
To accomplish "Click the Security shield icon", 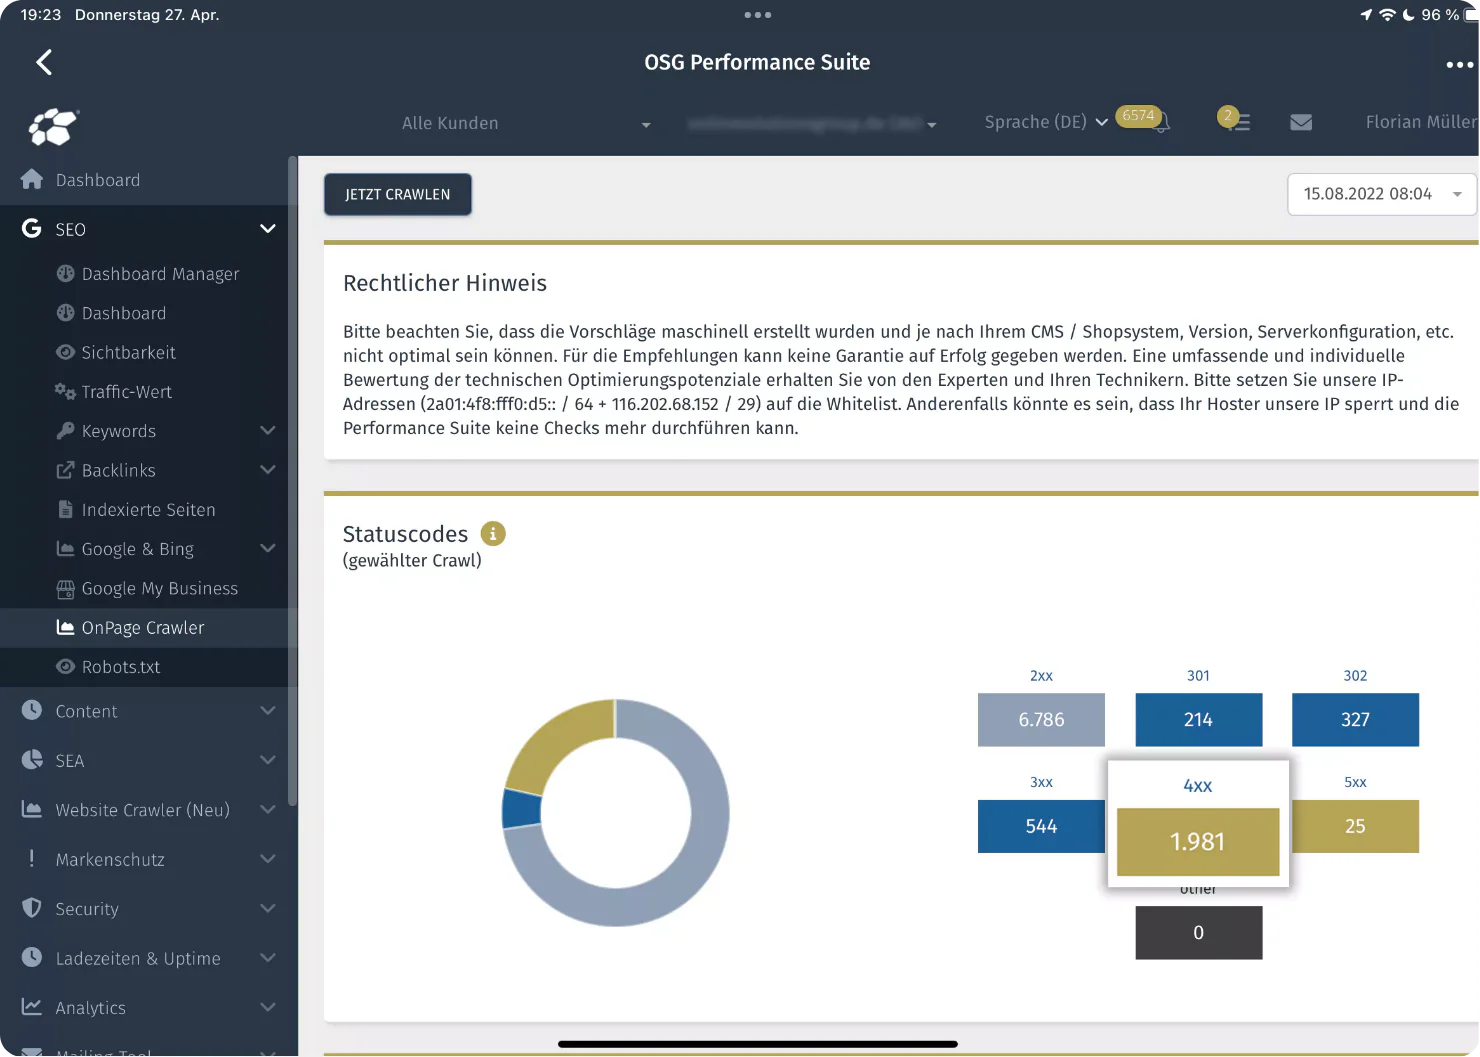I will (x=32, y=908).
